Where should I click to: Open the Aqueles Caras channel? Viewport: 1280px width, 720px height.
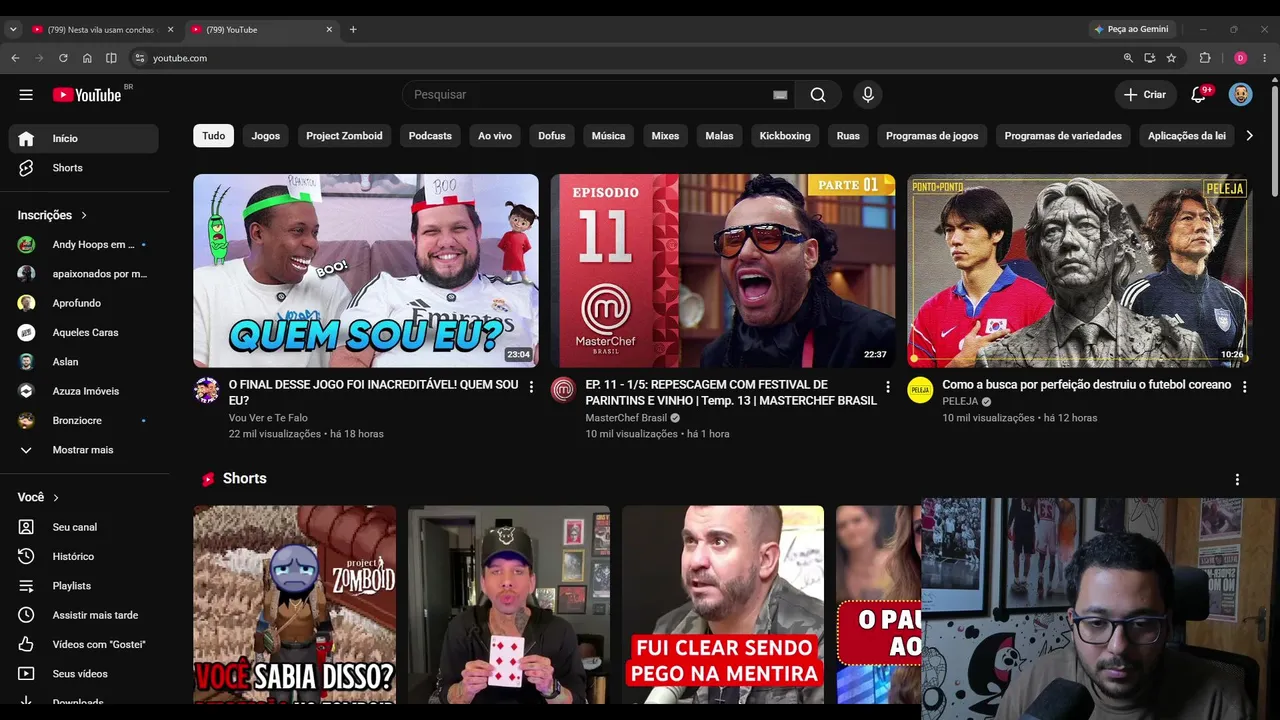click(x=84, y=333)
